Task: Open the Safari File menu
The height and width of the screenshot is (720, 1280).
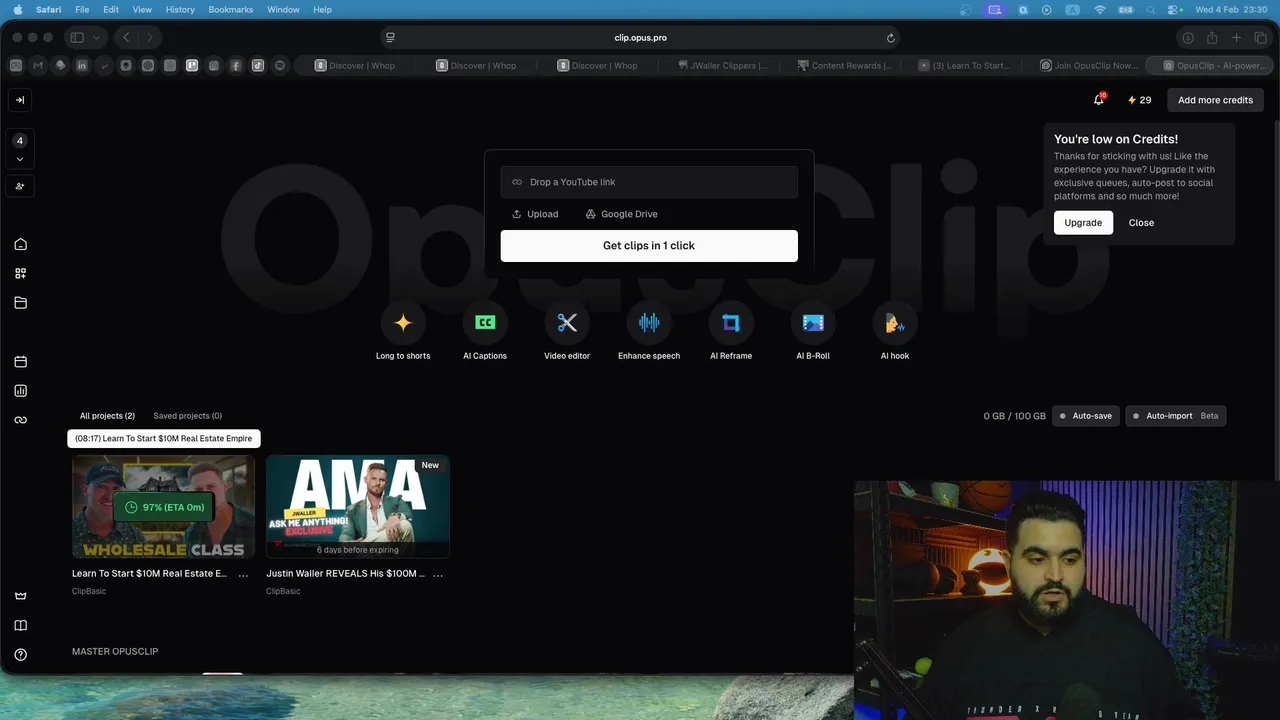Action: pyautogui.click(x=82, y=9)
